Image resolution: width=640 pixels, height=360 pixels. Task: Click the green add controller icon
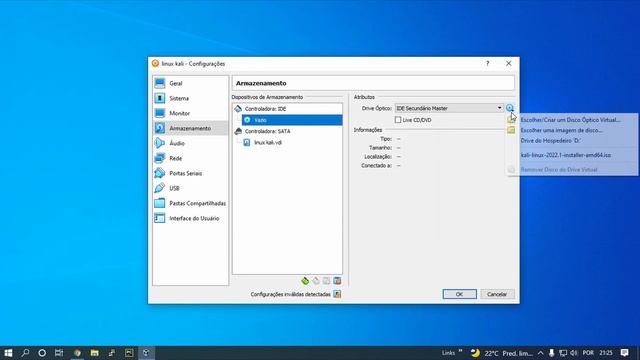(305, 281)
